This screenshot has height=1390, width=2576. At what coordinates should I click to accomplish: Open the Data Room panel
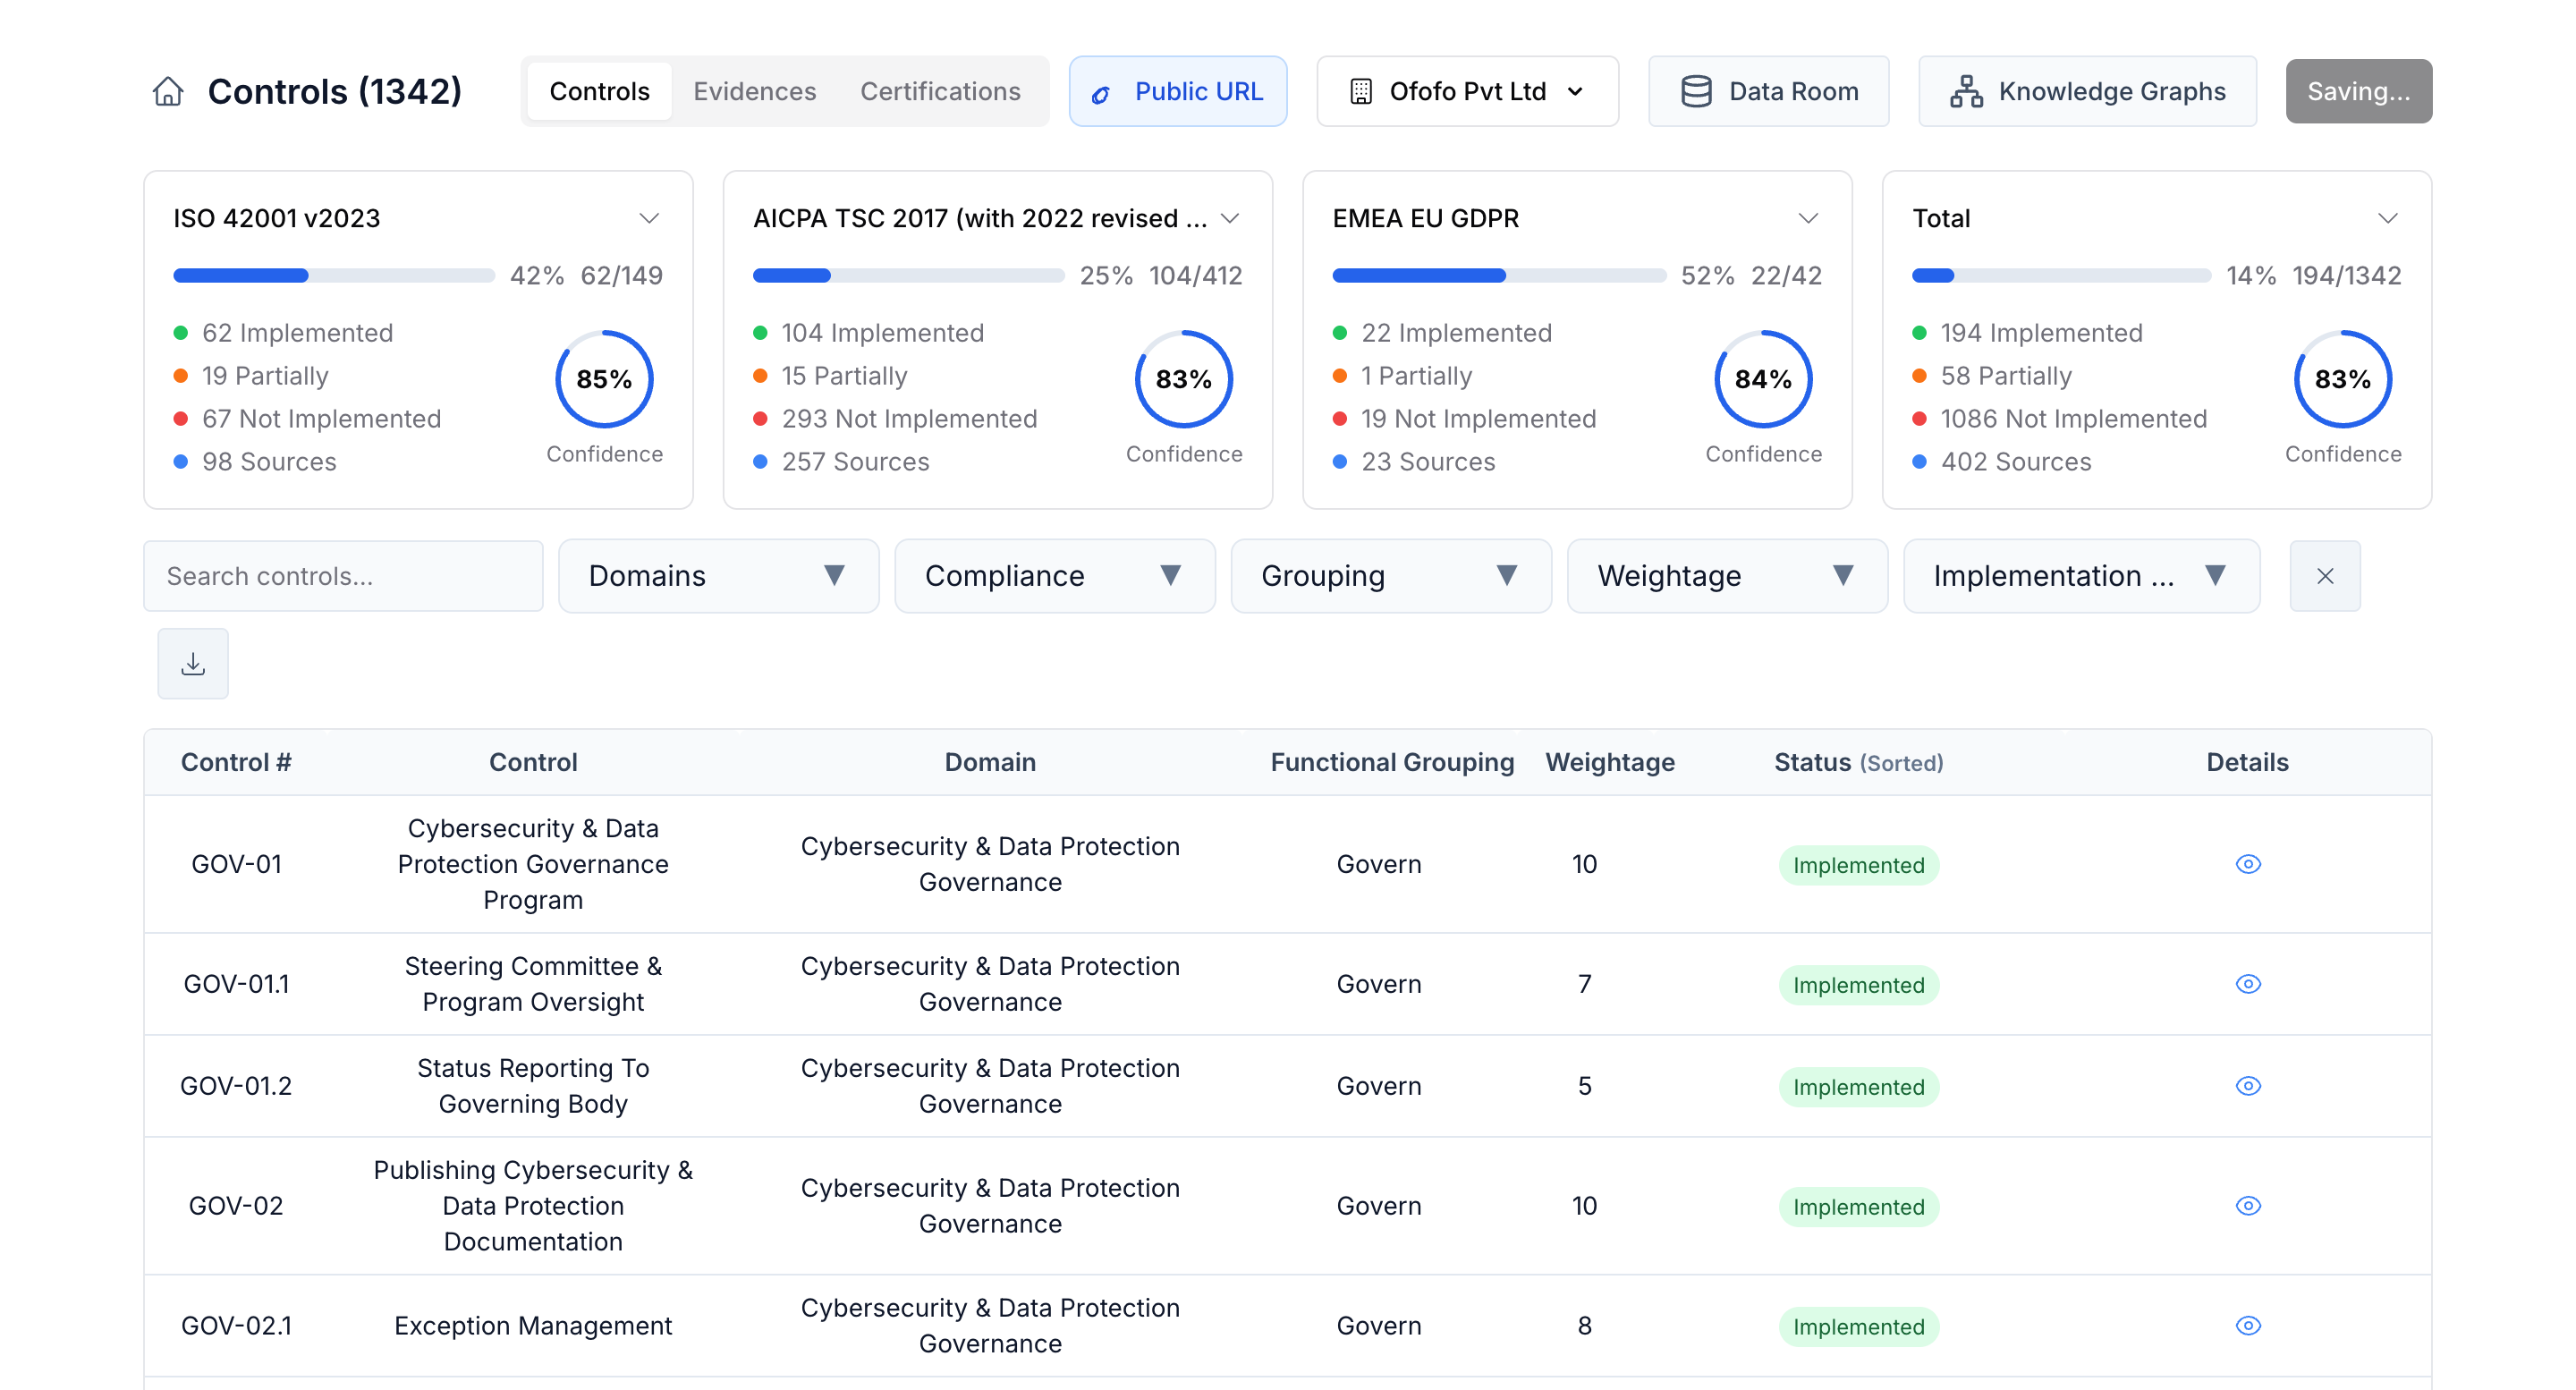(x=1768, y=91)
